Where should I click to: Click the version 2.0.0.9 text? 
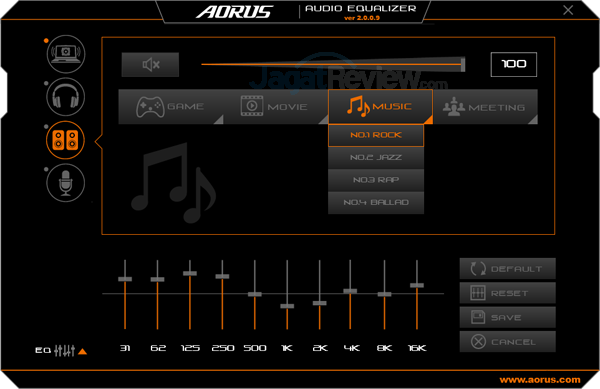tap(362, 18)
